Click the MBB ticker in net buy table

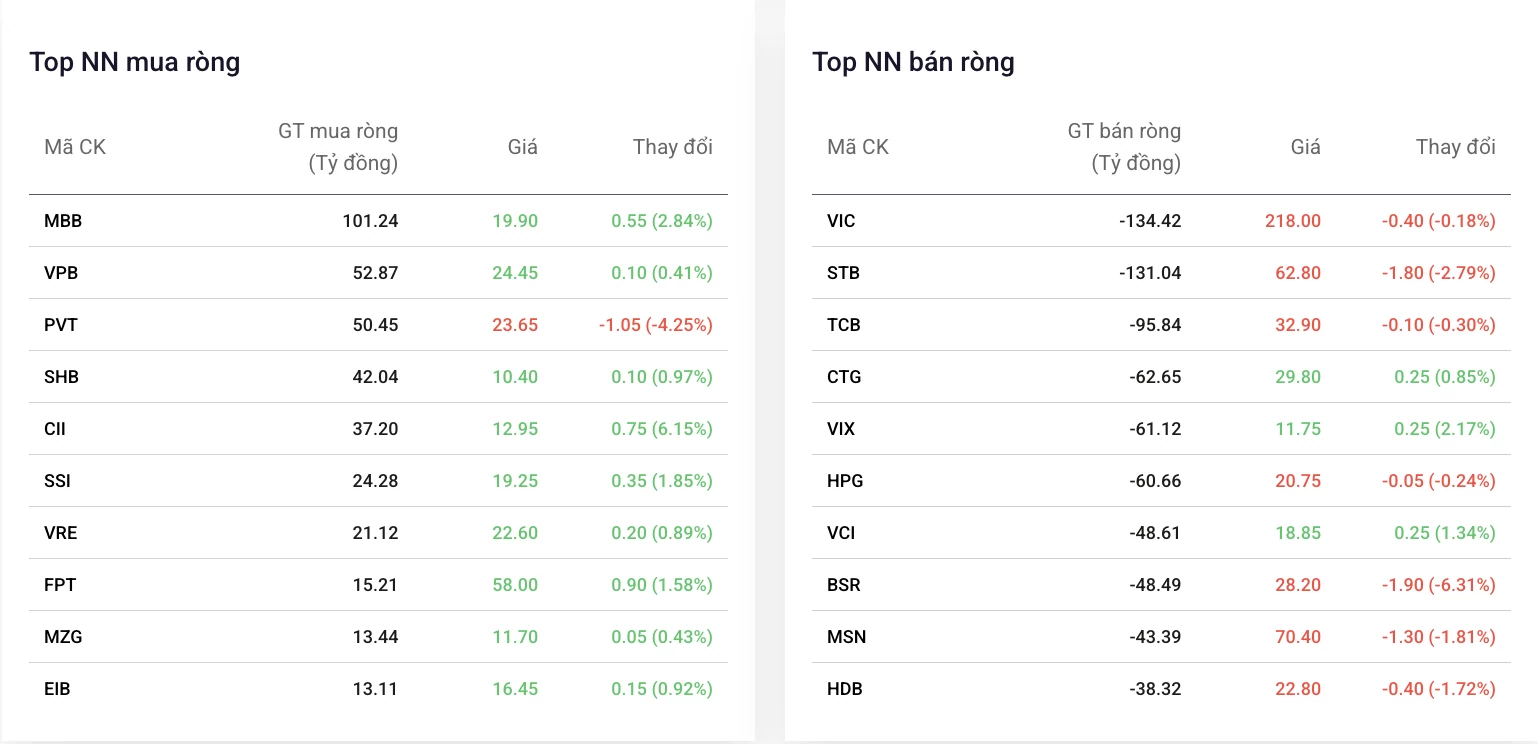tap(63, 221)
